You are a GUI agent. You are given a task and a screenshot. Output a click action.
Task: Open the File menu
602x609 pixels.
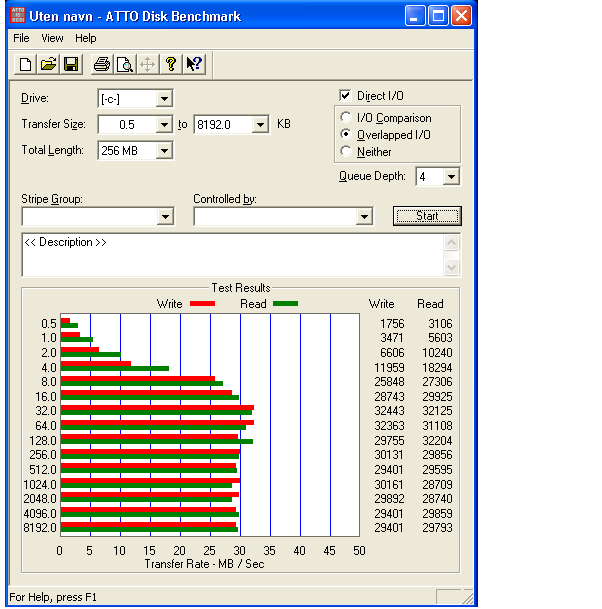point(21,38)
